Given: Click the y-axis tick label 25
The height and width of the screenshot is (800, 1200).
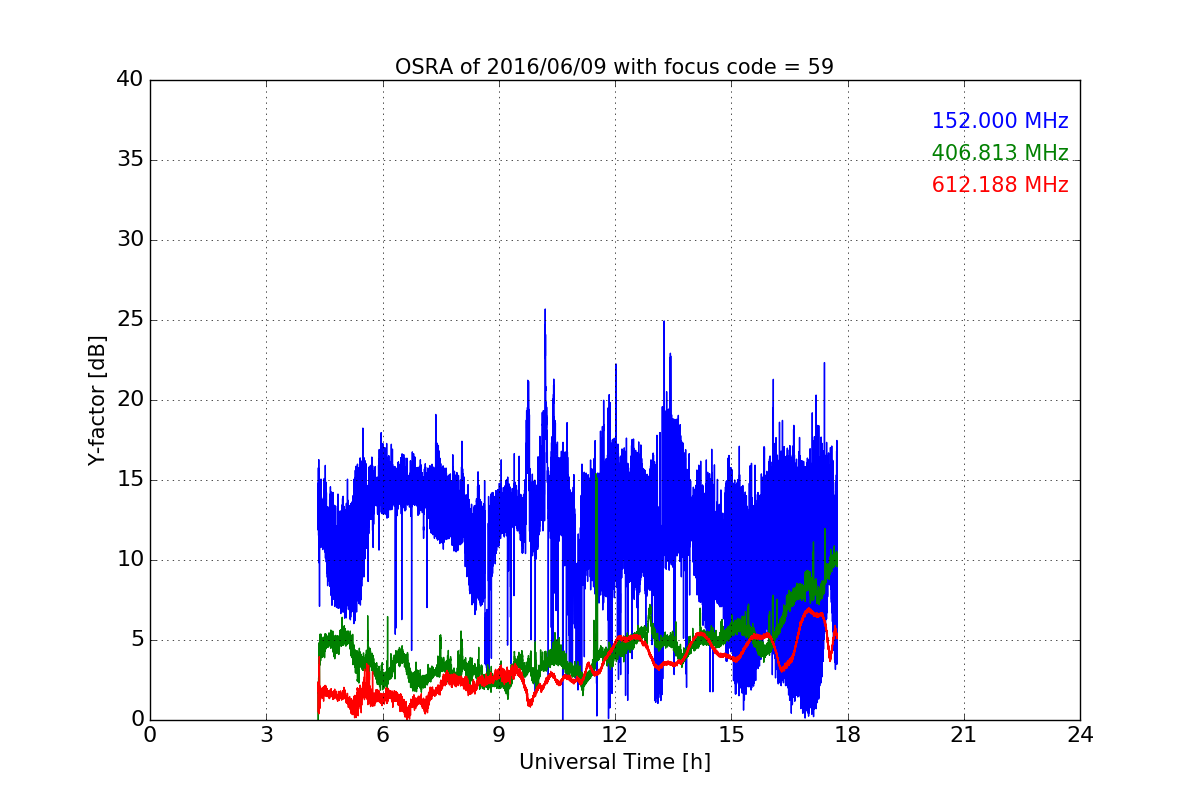Looking at the screenshot, I should (129, 320).
